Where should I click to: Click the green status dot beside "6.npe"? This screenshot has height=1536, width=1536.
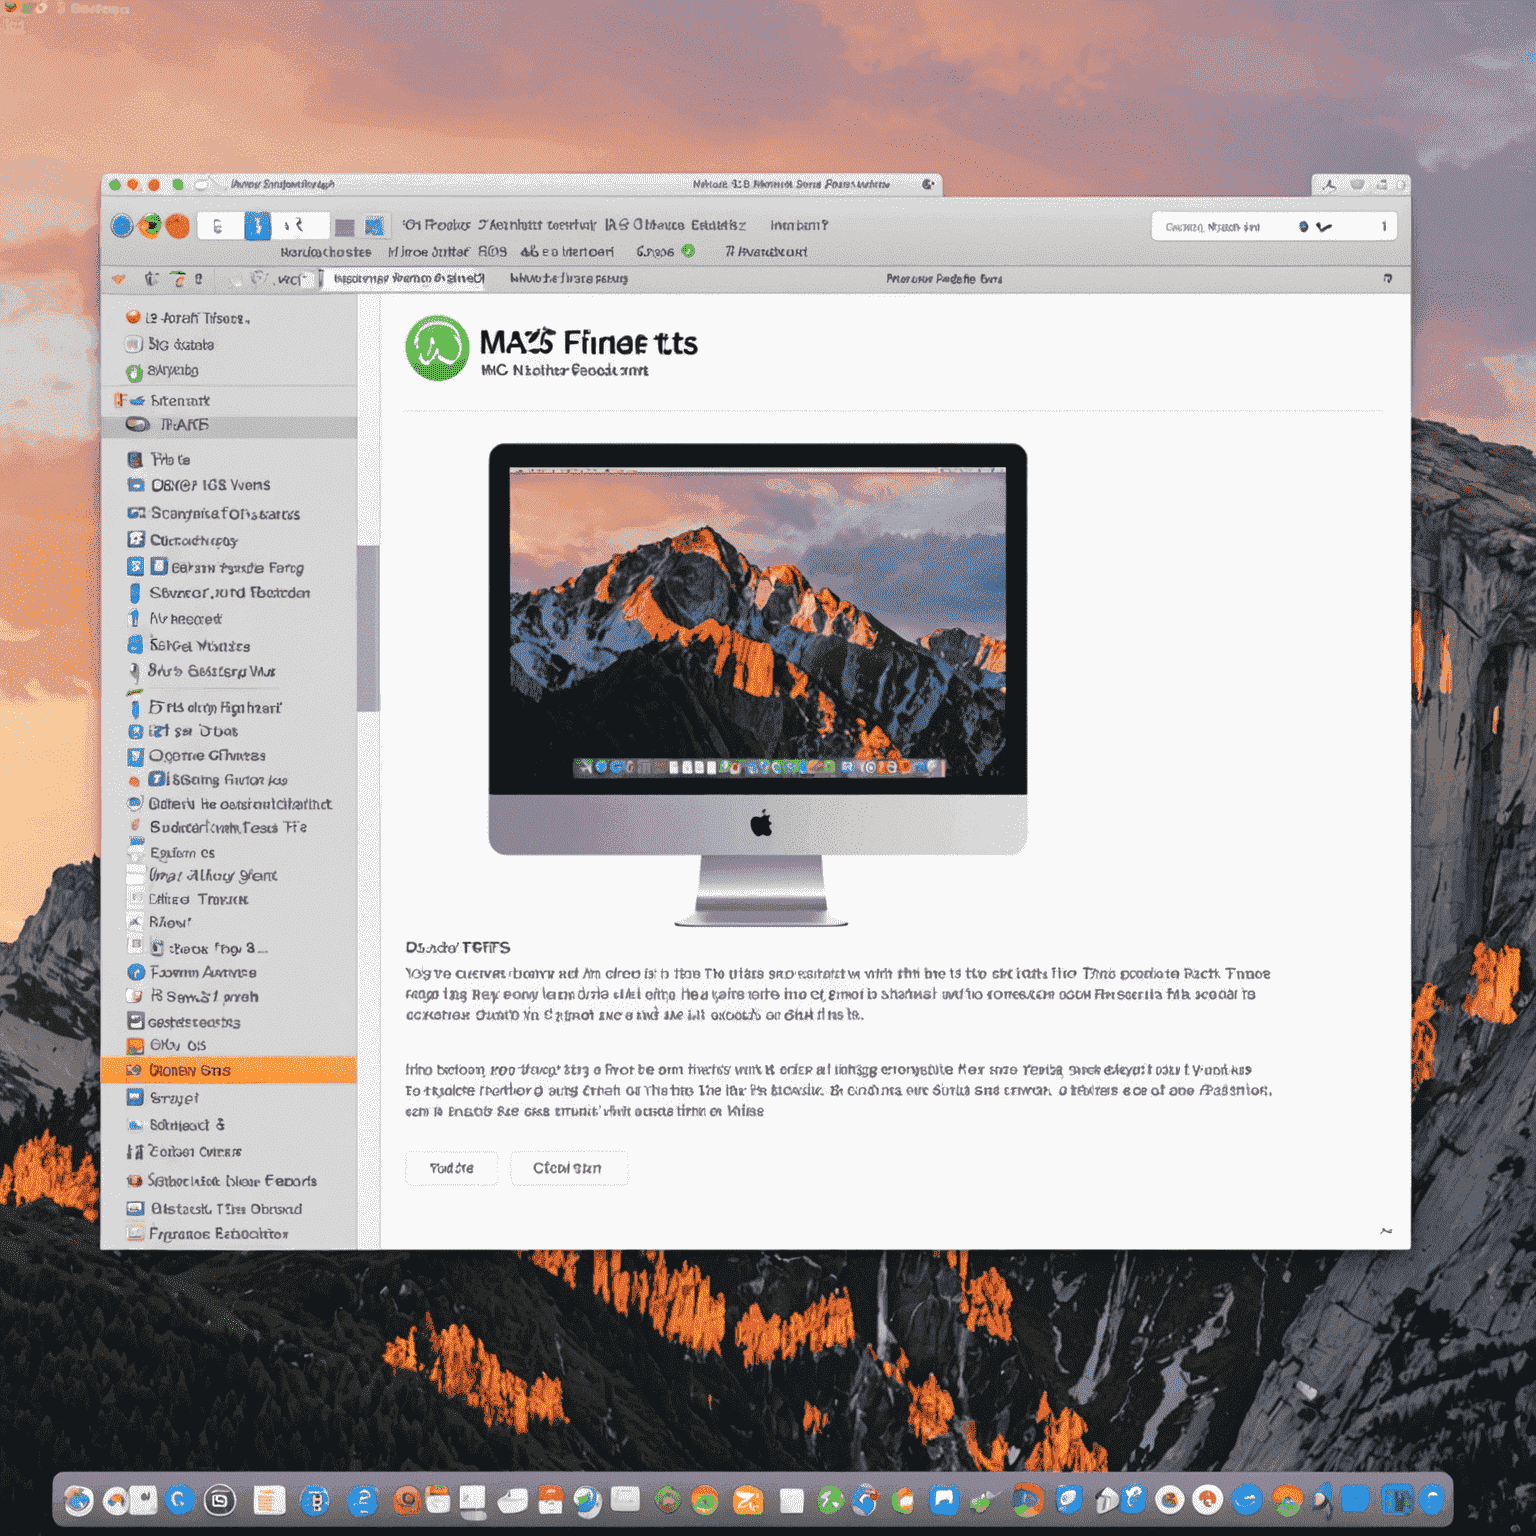pos(688,251)
